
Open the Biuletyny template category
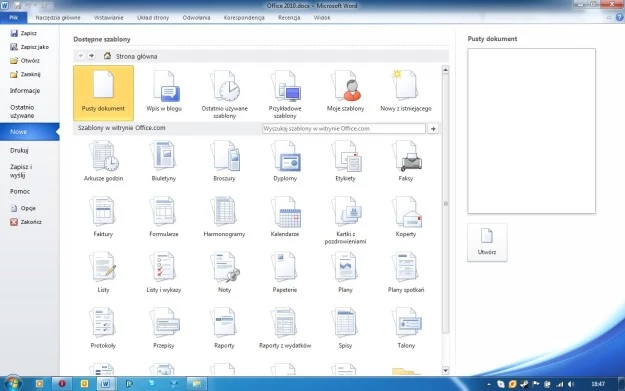164,161
